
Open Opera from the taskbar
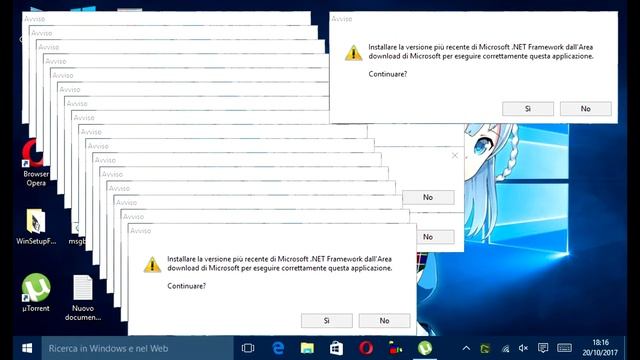[x=366, y=348]
